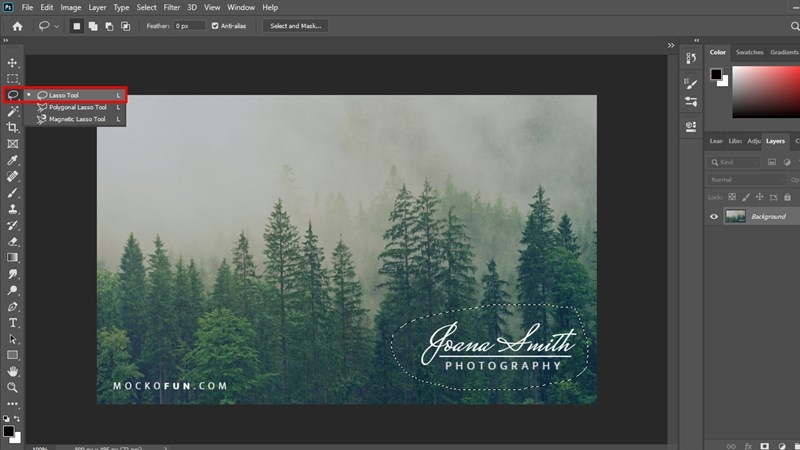The image size is (800, 450).
Task: Select the Horizontal Type tool
Action: point(13,323)
